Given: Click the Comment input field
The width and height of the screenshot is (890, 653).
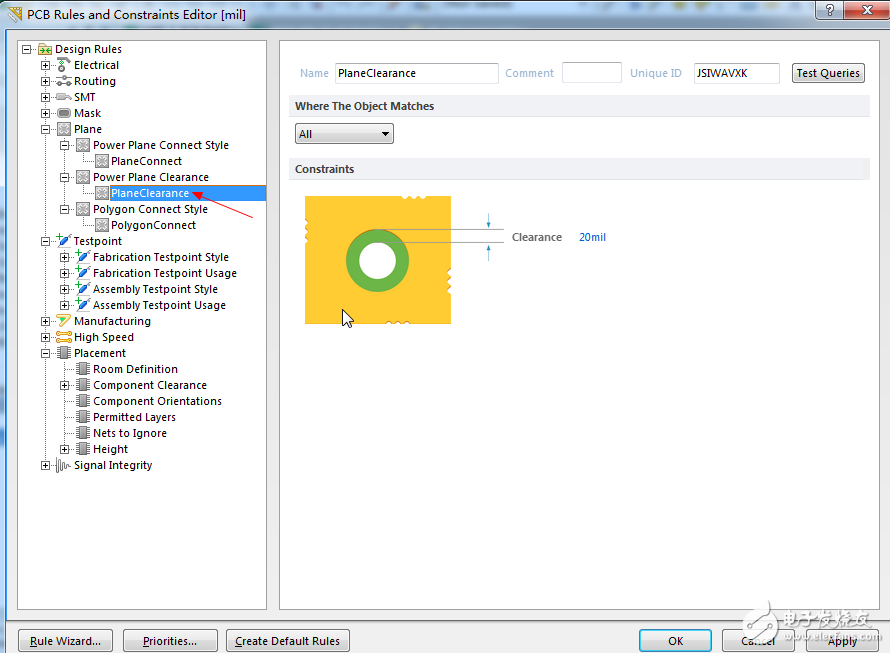Looking at the screenshot, I should coord(591,73).
